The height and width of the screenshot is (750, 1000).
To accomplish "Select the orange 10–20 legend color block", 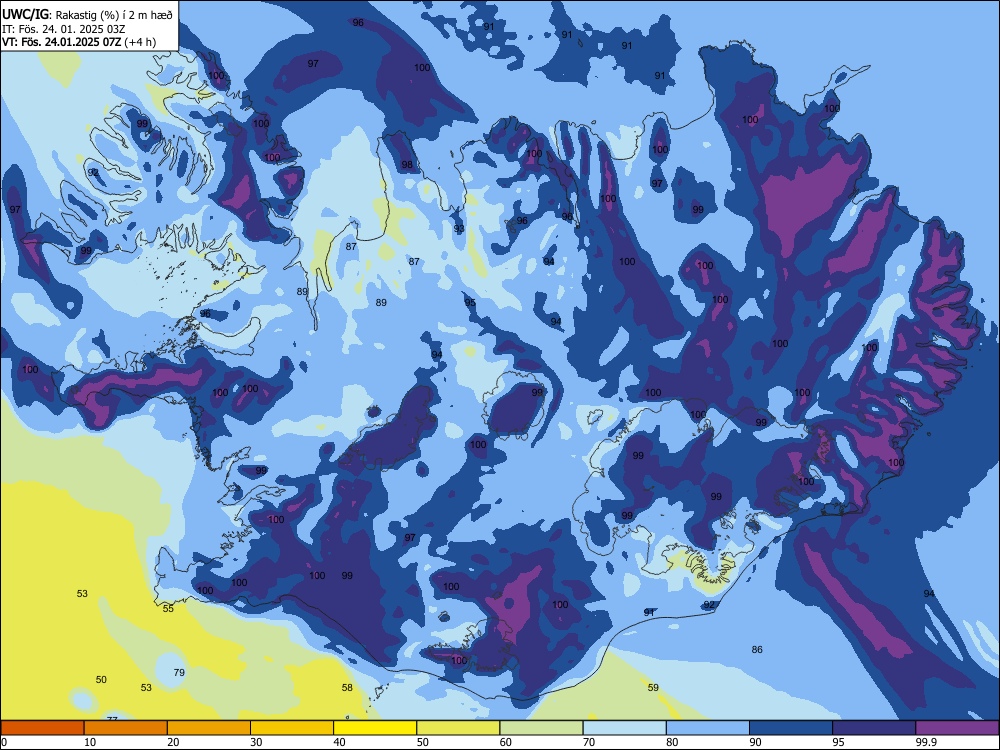I will (126, 728).
